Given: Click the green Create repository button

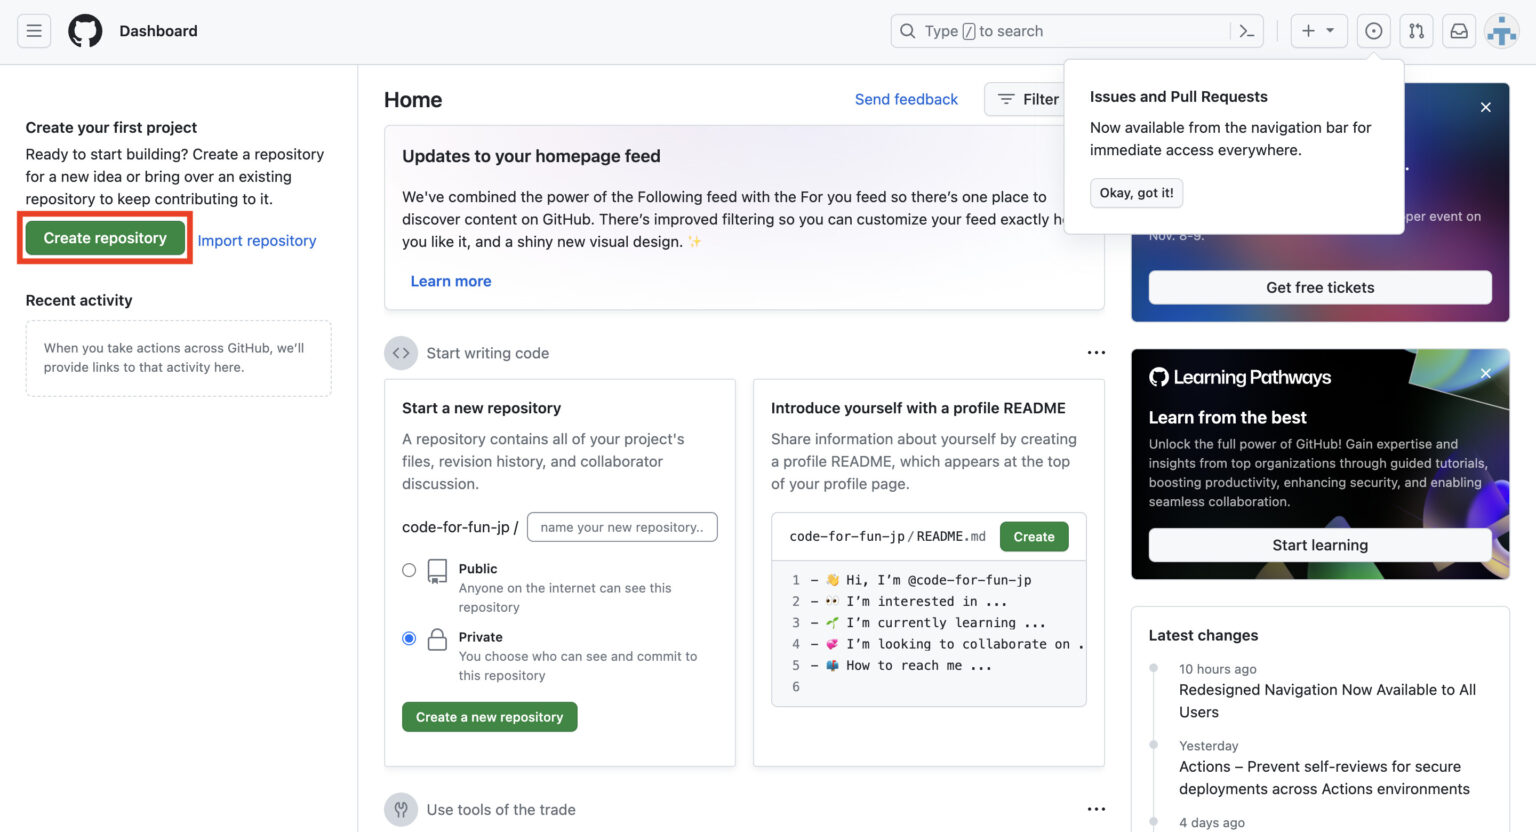Looking at the screenshot, I should pos(105,238).
